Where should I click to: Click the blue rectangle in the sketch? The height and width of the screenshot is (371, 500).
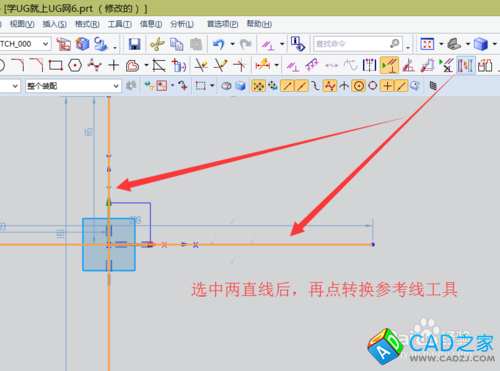pos(109,244)
